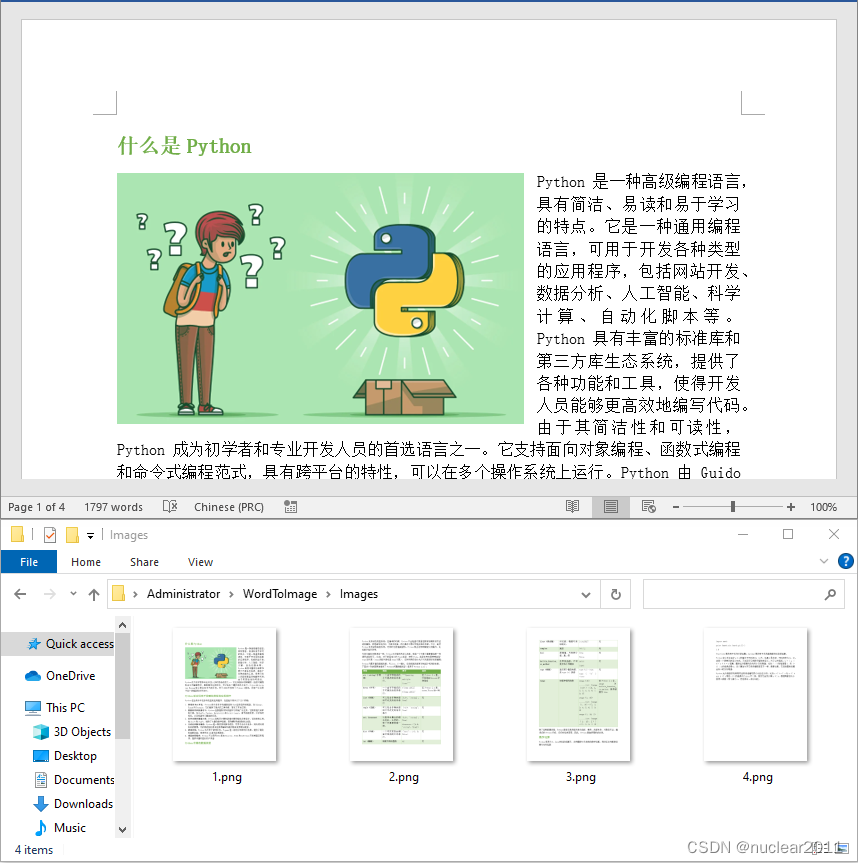The height and width of the screenshot is (863, 858).
Task: Click the folder icon in Explorer title bar
Action: point(17,534)
